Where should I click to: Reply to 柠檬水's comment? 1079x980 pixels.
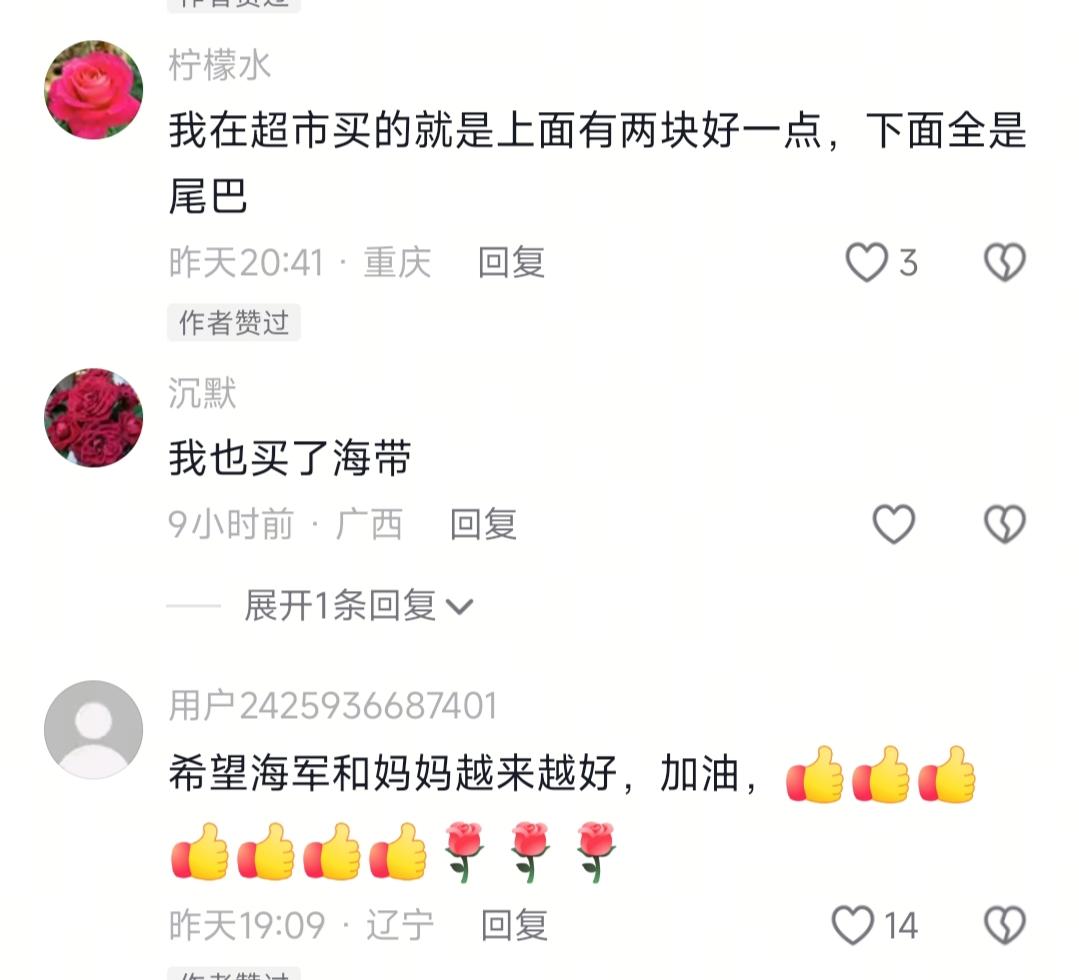click(511, 262)
